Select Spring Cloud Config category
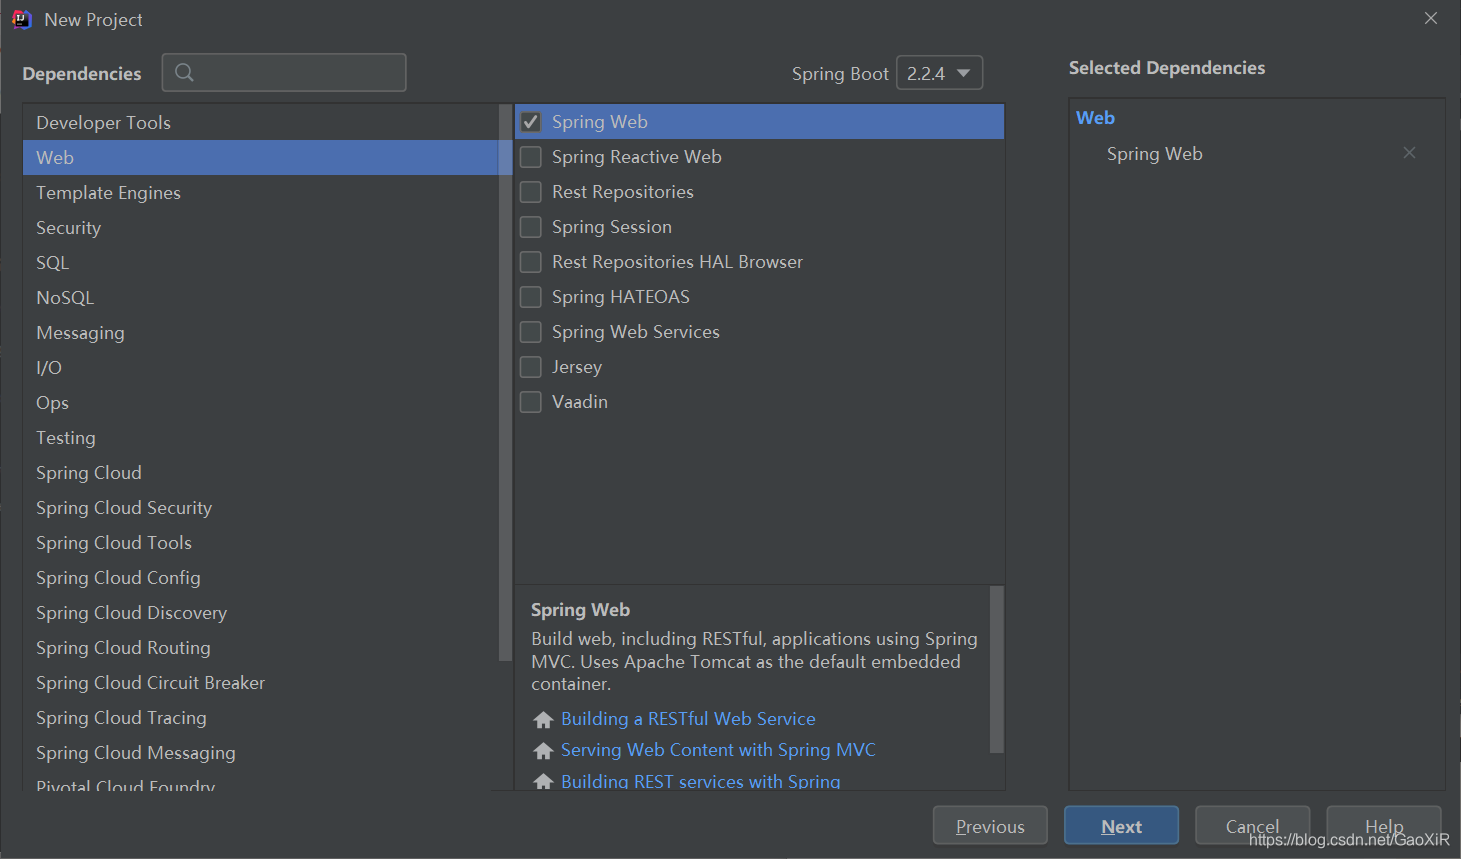This screenshot has height=859, width=1461. [260, 577]
